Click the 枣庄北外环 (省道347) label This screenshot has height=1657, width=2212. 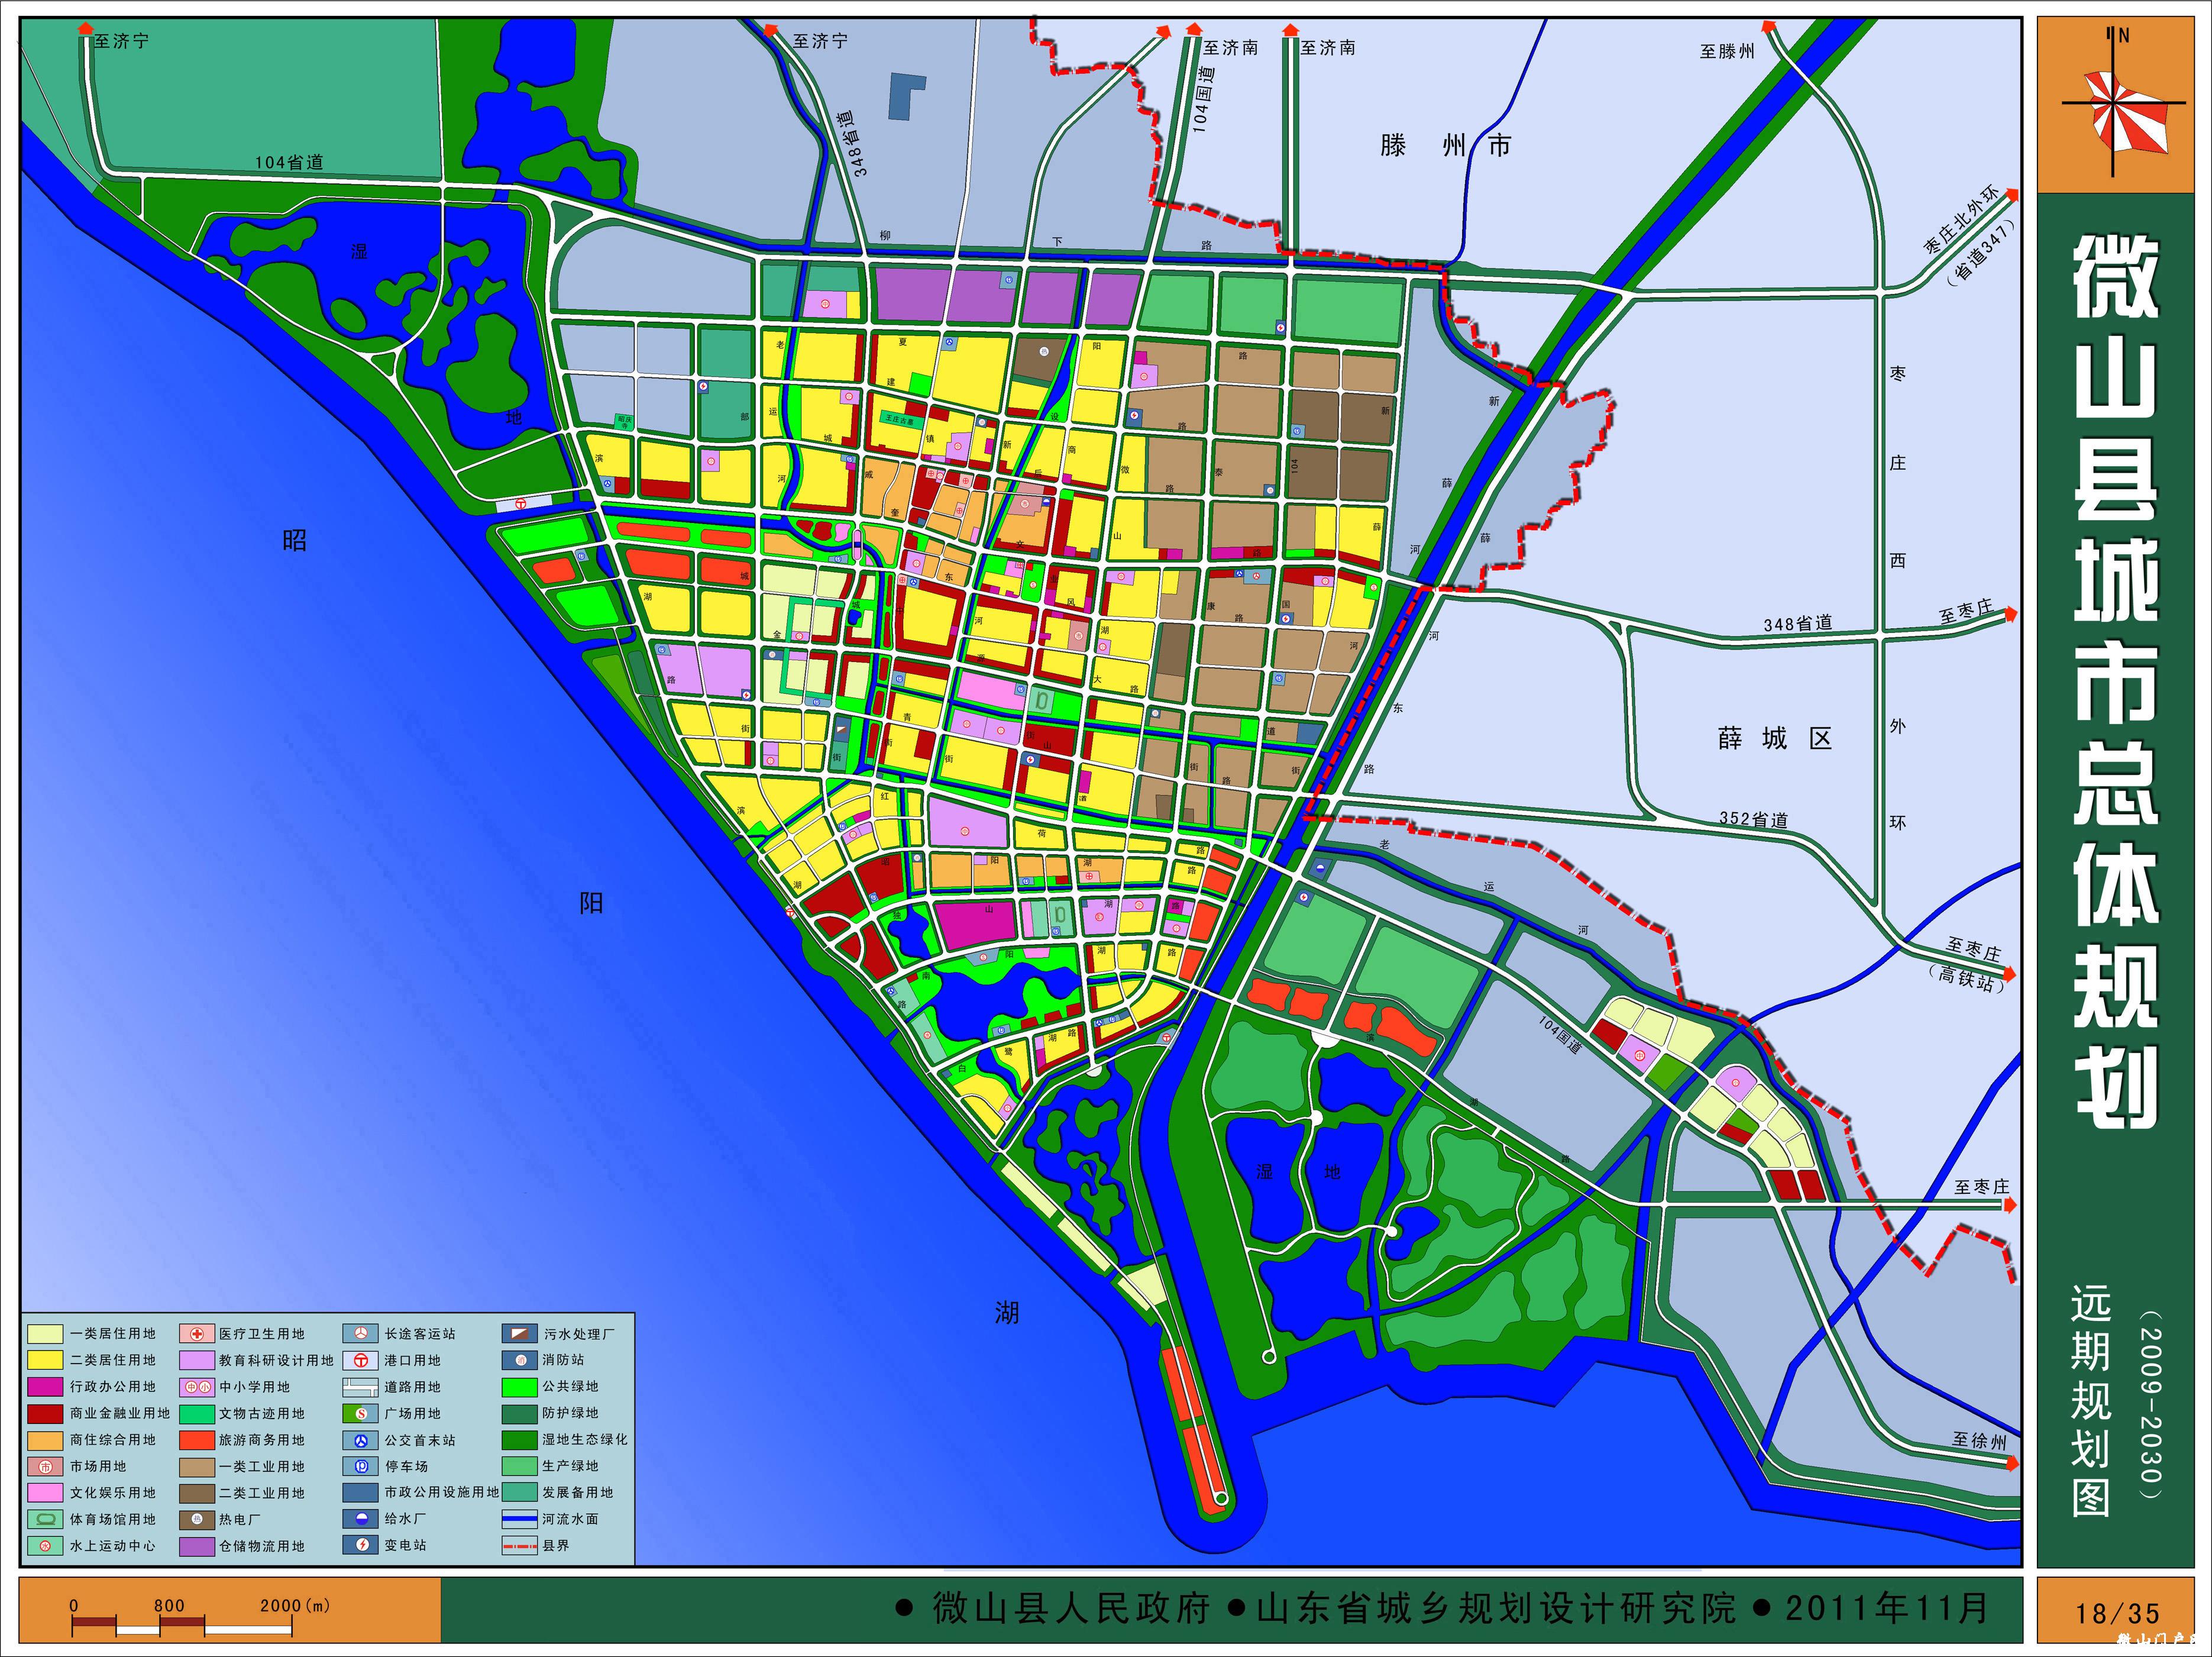pos(1970,236)
